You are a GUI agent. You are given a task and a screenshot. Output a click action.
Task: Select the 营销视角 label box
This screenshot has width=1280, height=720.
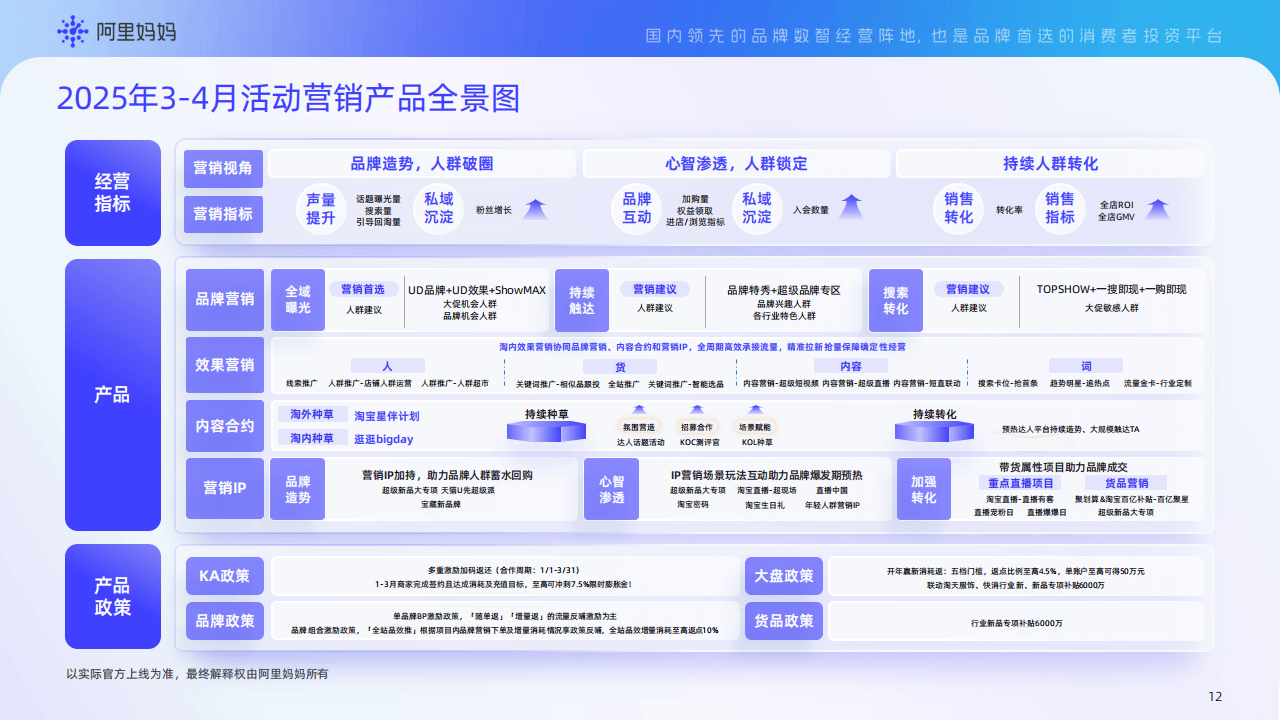coord(223,168)
